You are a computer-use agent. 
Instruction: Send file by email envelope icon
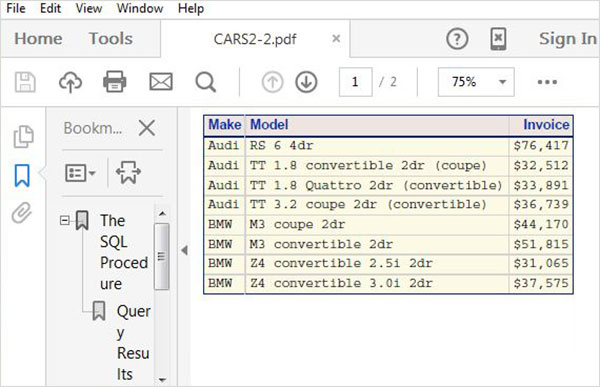161,82
